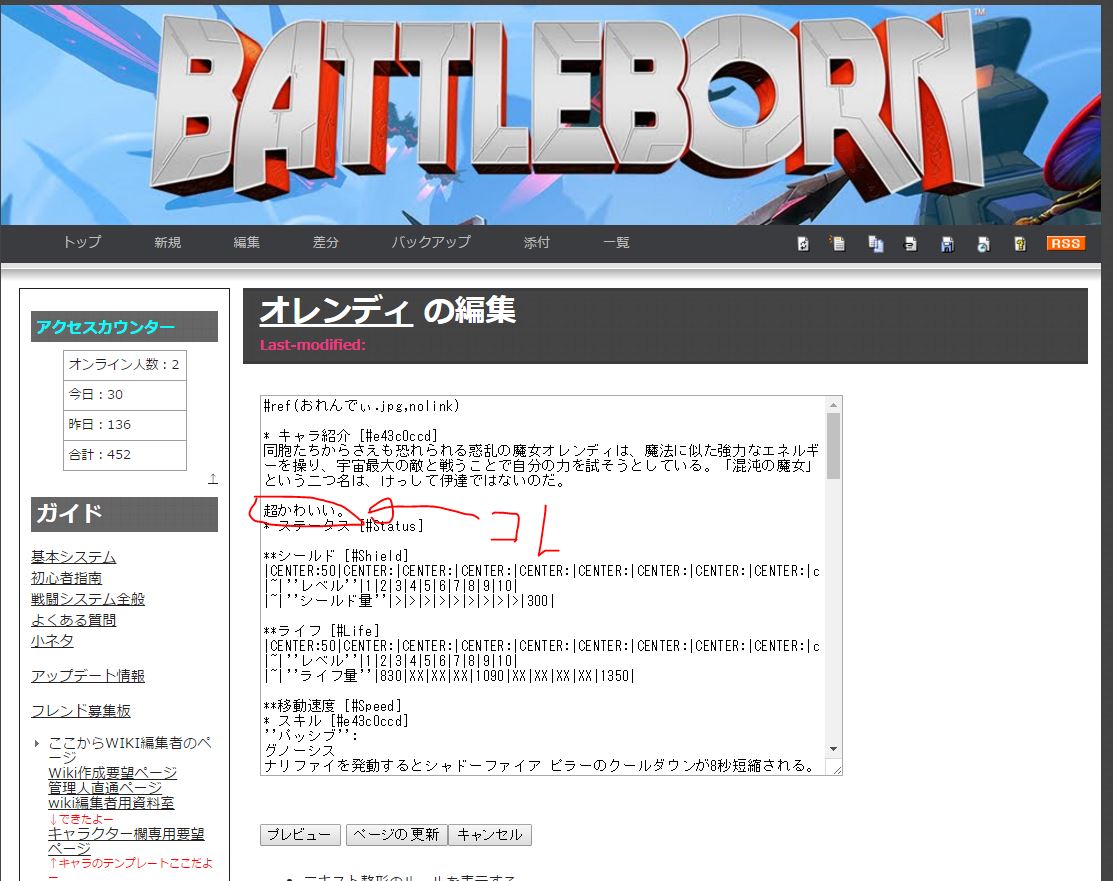Viewport: 1113px width, 881px height.
Task: Open バックアップ in the navigation bar
Action: tap(432, 242)
